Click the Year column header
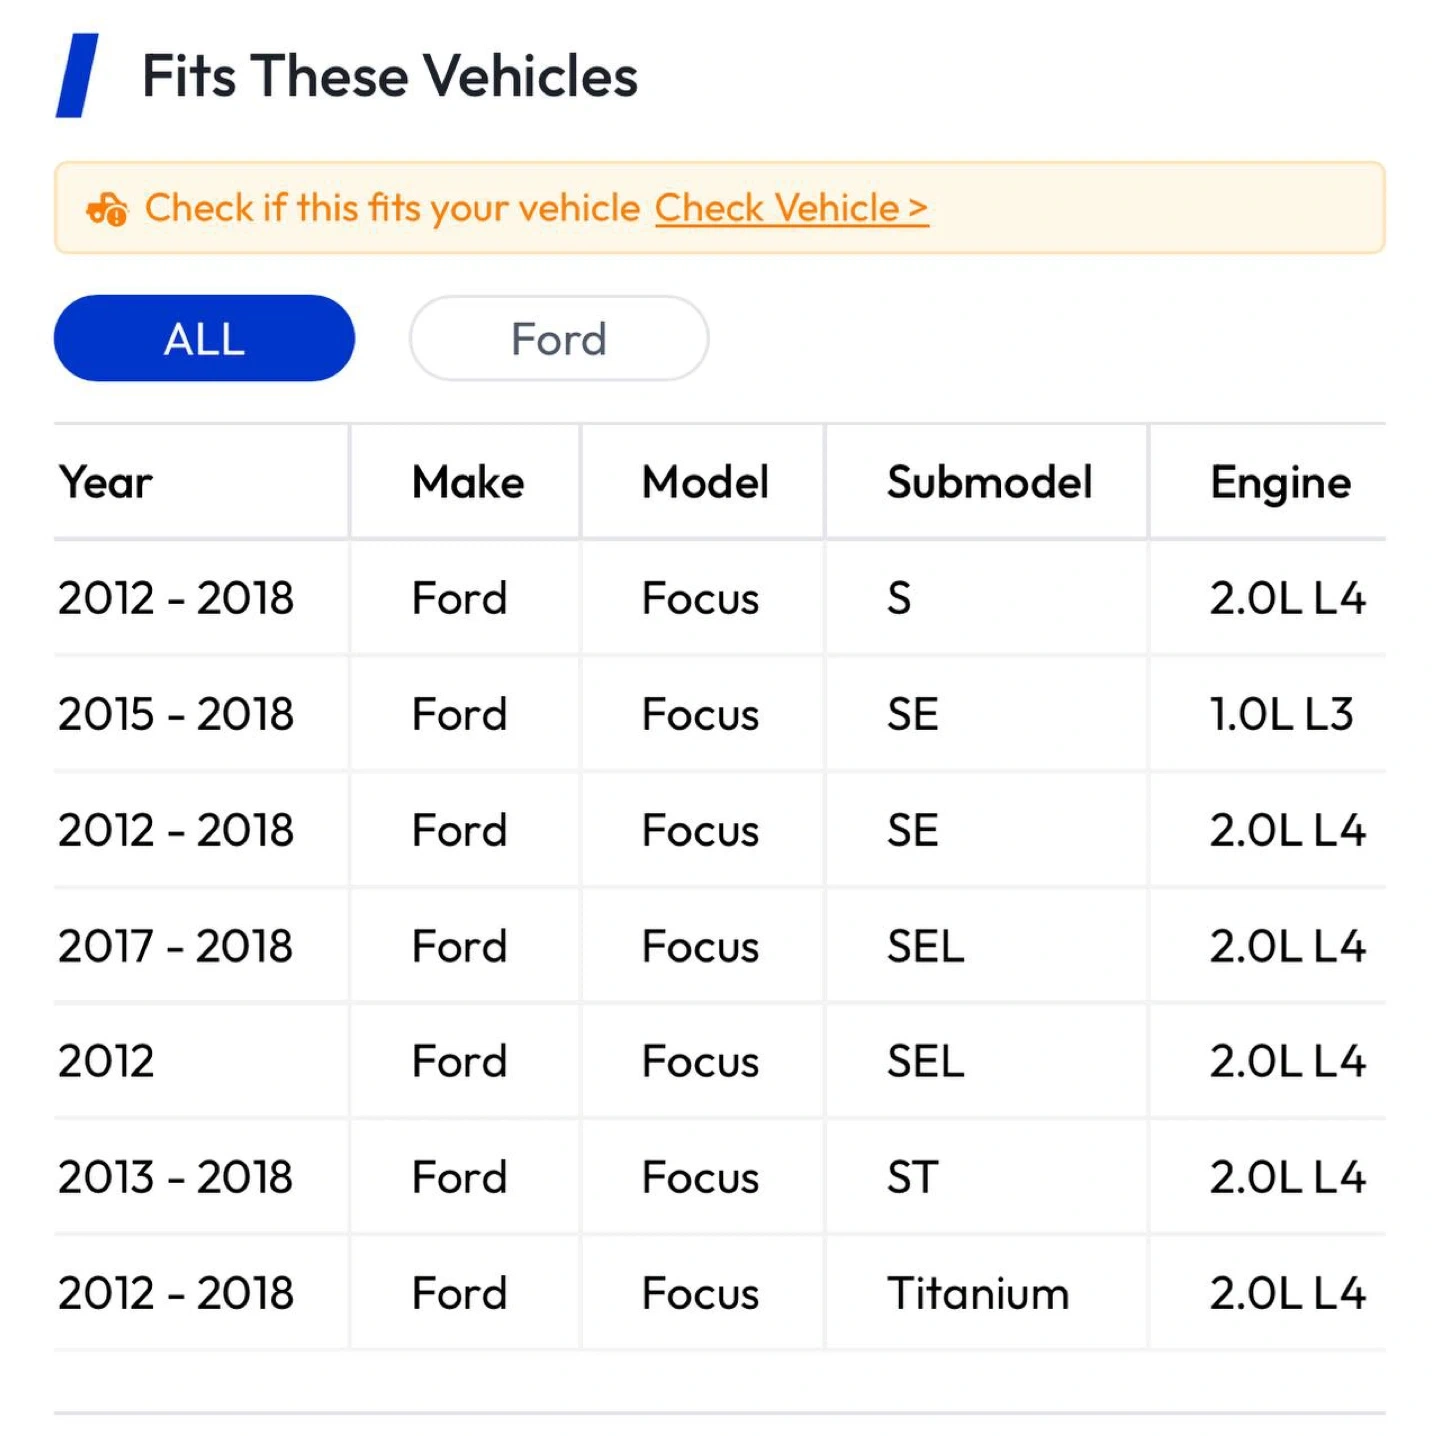The height and width of the screenshot is (1436, 1440). 105,482
